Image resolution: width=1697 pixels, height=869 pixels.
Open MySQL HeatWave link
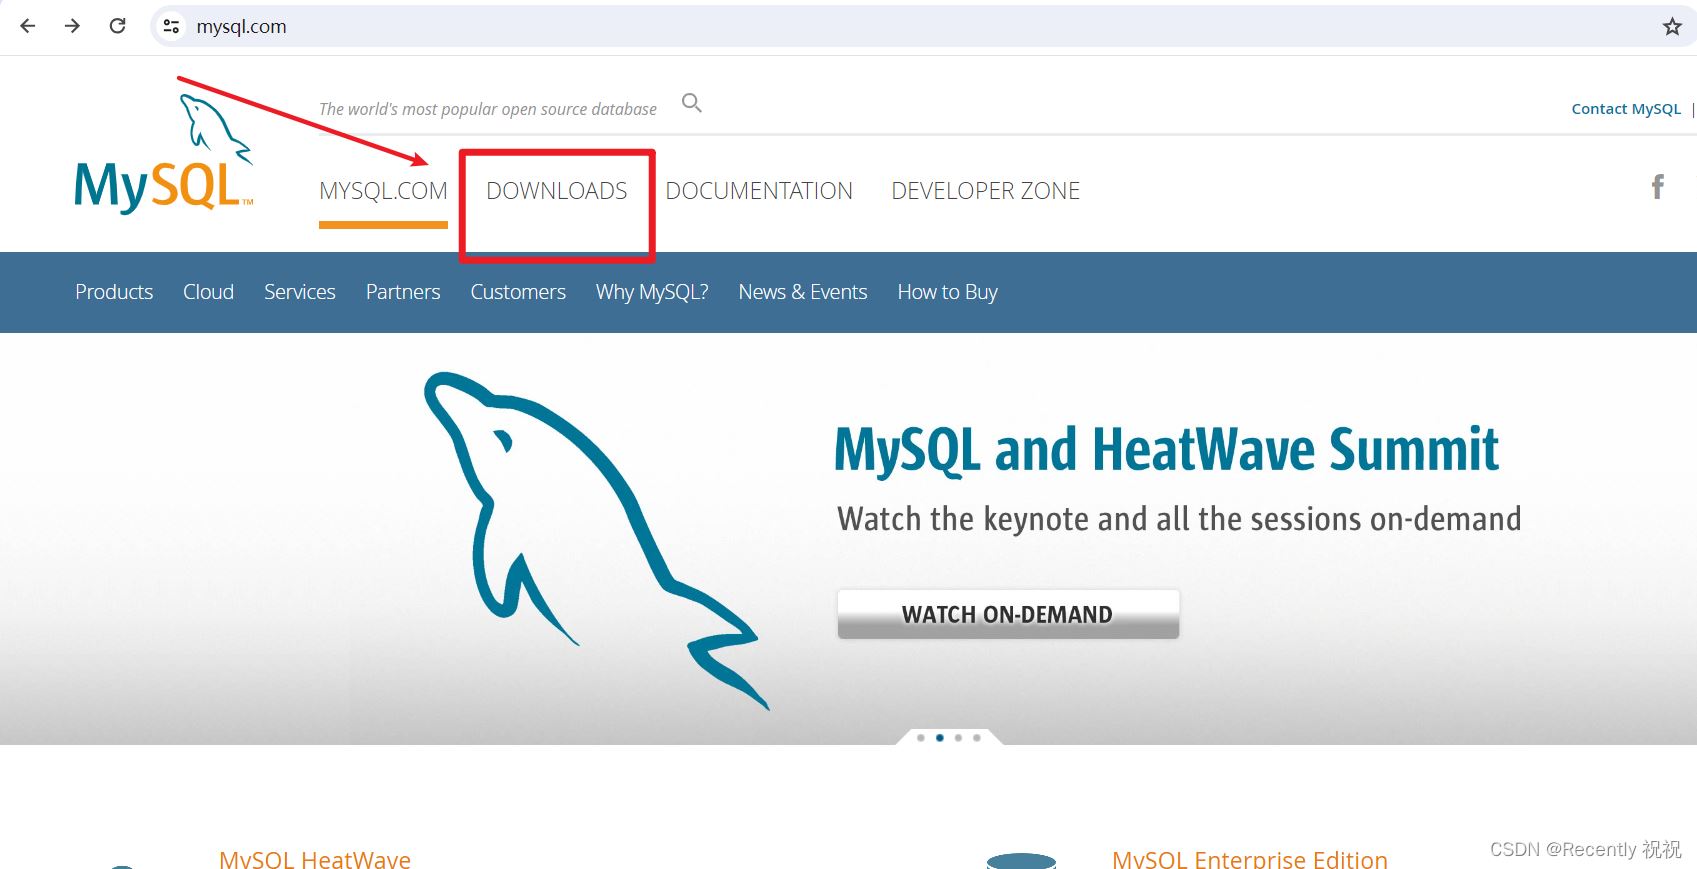pyautogui.click(x=315, y=859)
